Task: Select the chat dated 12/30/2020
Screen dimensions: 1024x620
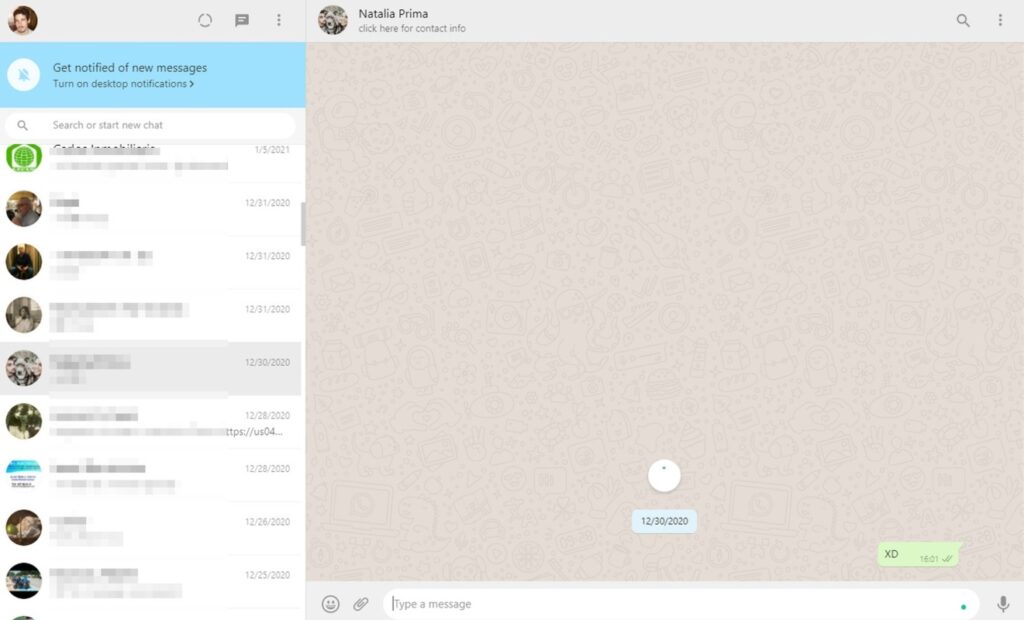Action: (x=150, y=369)
